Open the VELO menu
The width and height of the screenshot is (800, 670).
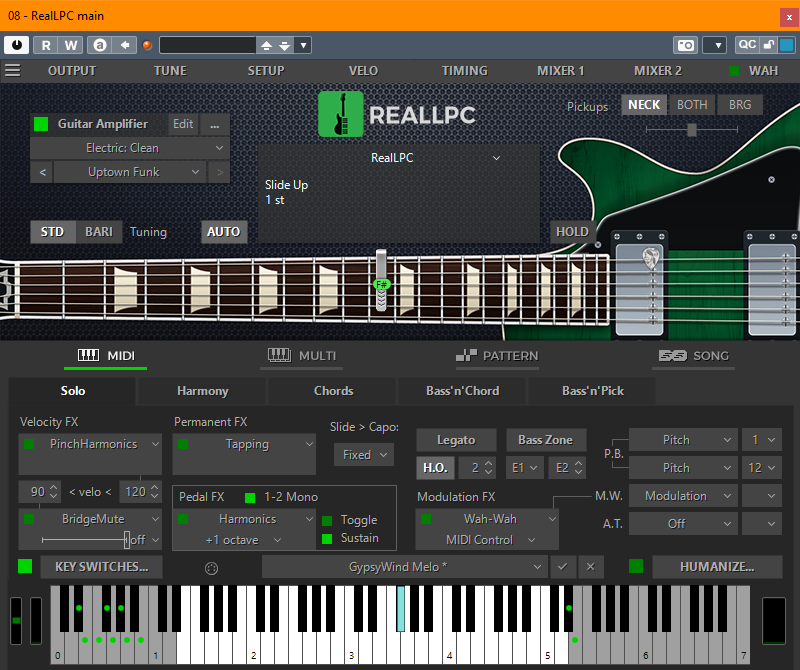click(363, 70)
